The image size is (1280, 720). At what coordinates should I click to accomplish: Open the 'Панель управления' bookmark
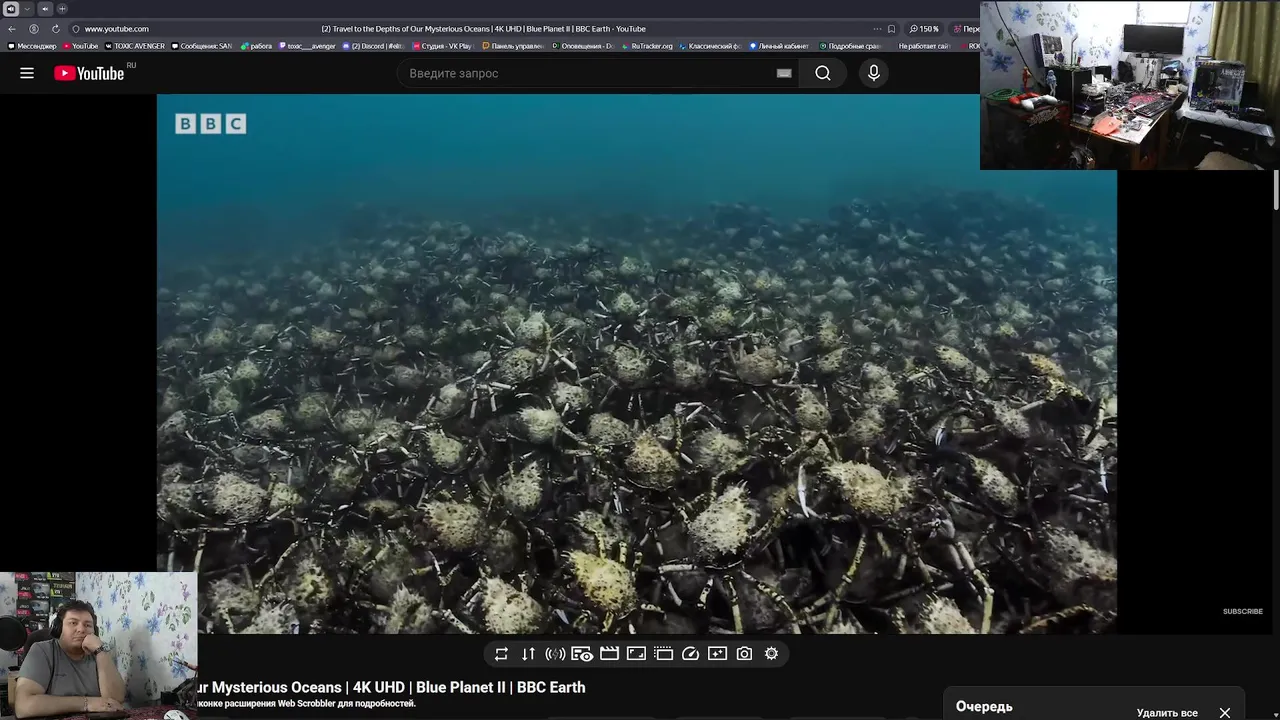coord(513,46)
